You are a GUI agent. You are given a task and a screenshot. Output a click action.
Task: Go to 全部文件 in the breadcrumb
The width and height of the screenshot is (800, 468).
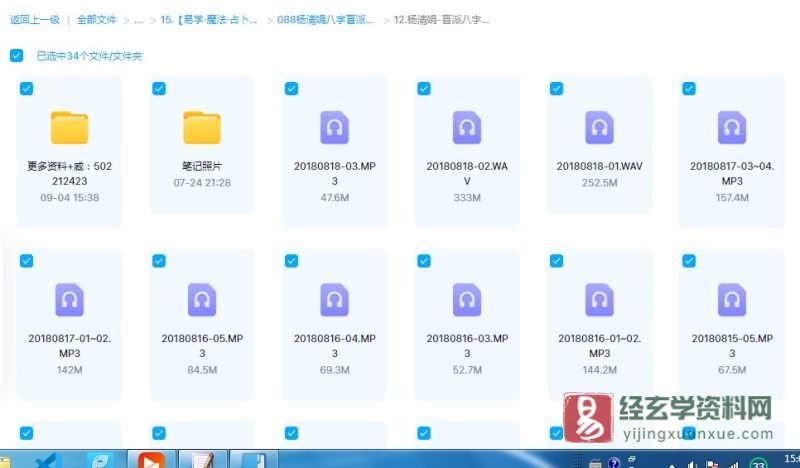[x=97, y=19]
